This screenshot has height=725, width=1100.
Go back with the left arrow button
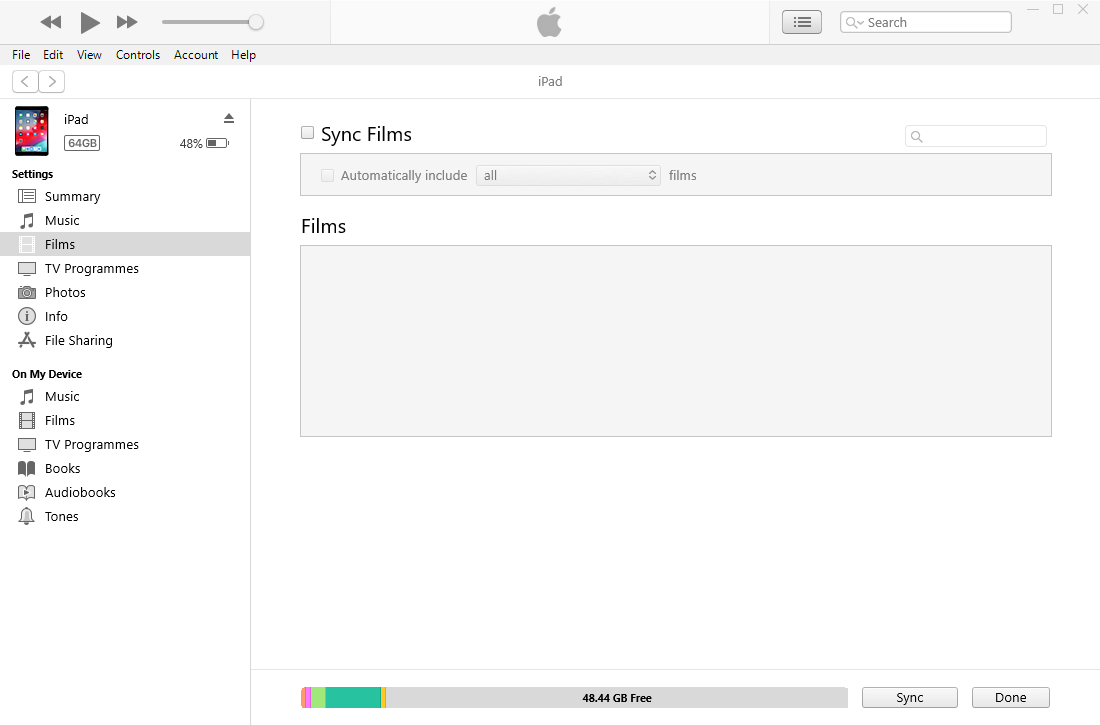click(x=25, y=81)
